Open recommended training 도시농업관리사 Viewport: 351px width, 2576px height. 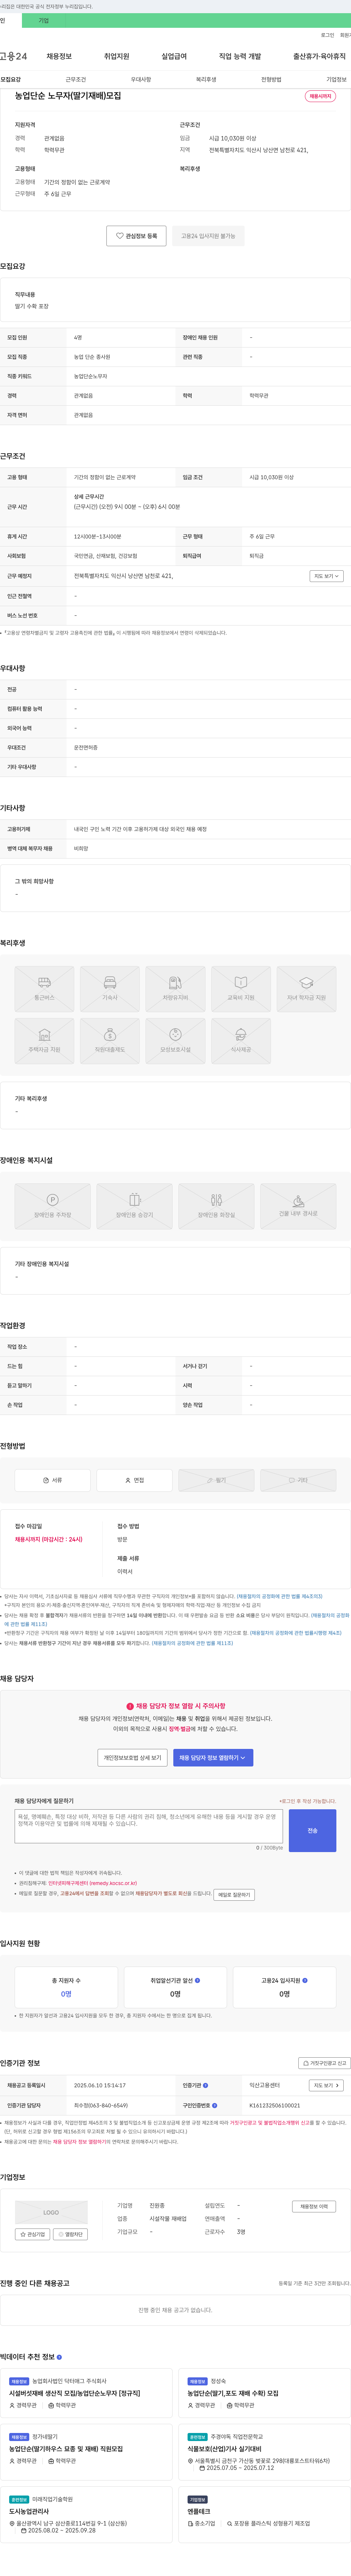[29, 2512]
